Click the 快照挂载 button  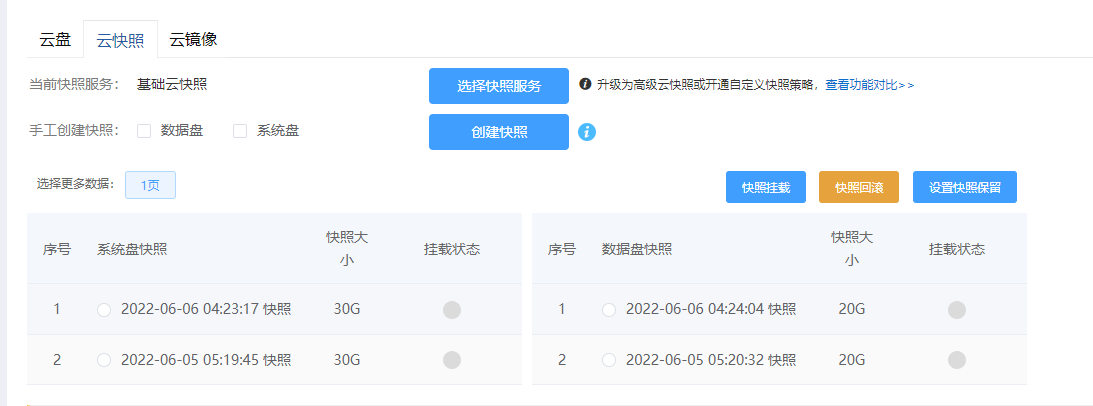[x=766, y=187]
